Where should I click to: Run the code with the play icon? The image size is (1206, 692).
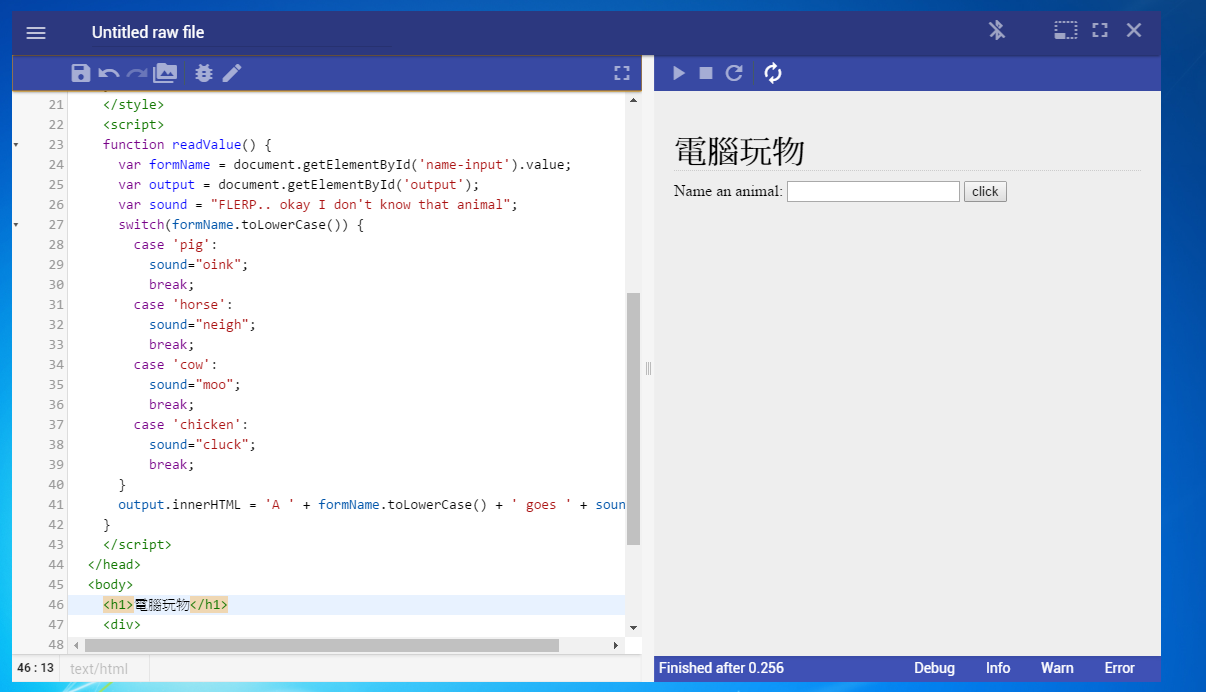678,72
